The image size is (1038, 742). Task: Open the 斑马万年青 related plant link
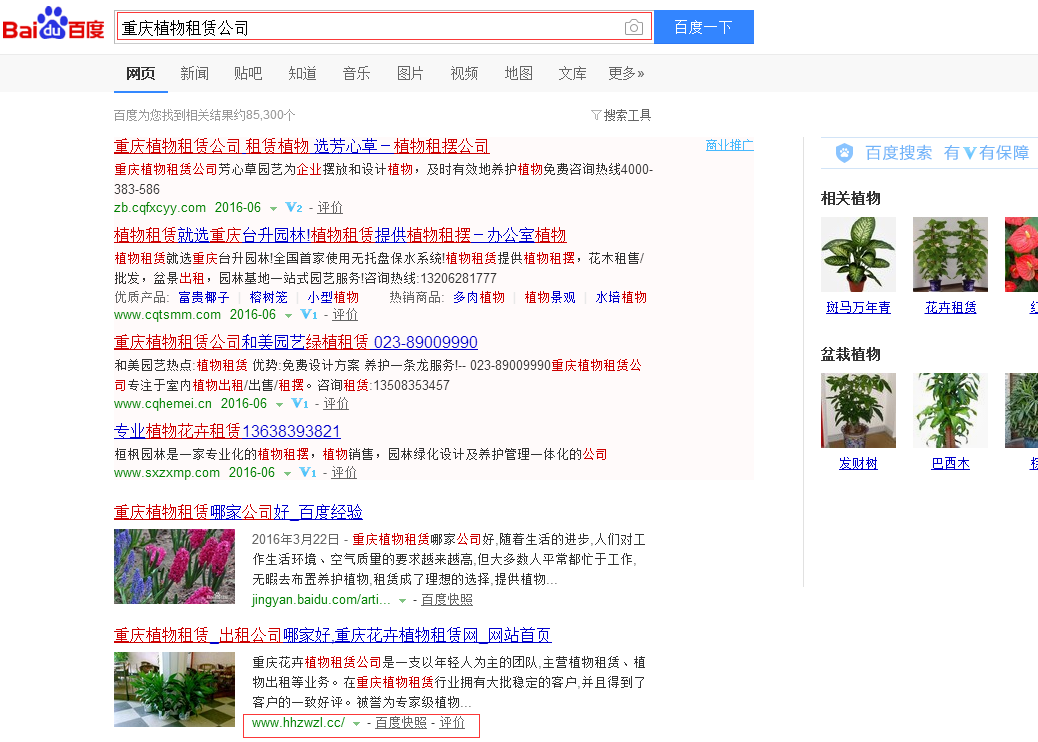coord(858,307)
